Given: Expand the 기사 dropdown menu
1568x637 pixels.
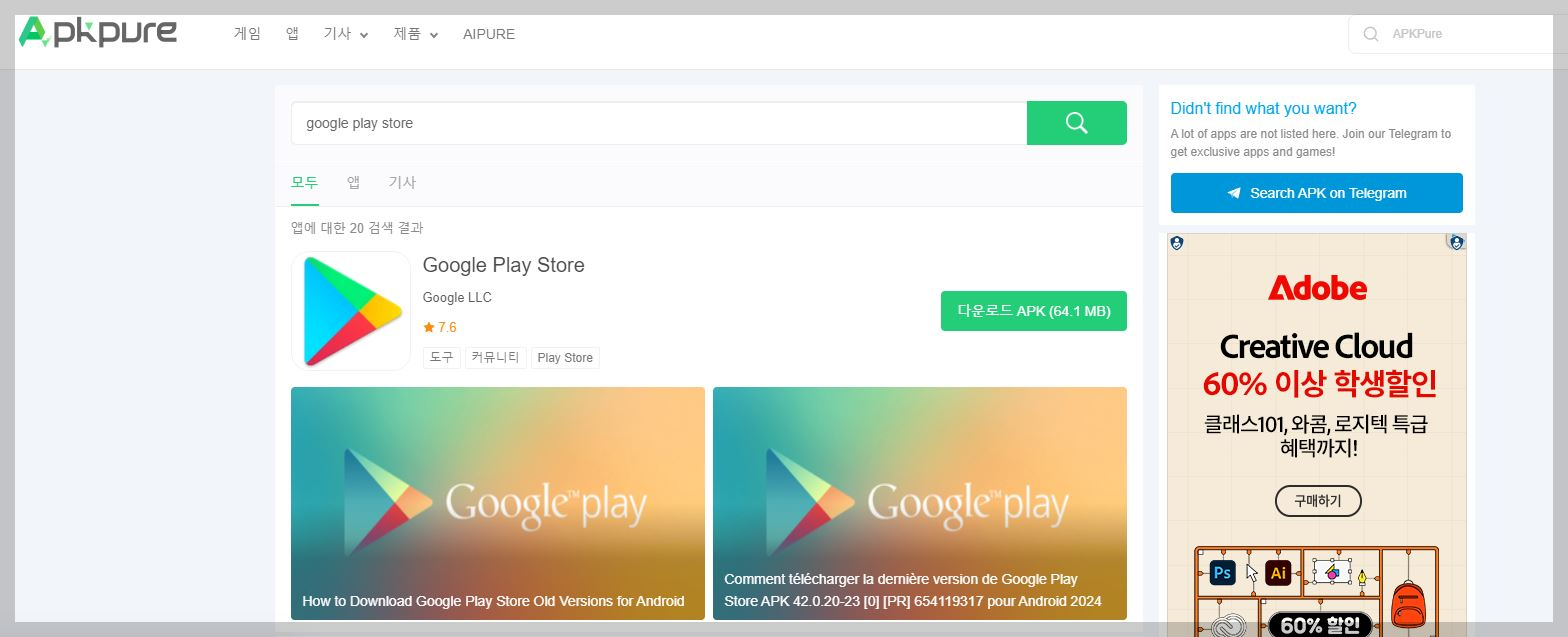Looking at the screenshot, I should 346,34.
